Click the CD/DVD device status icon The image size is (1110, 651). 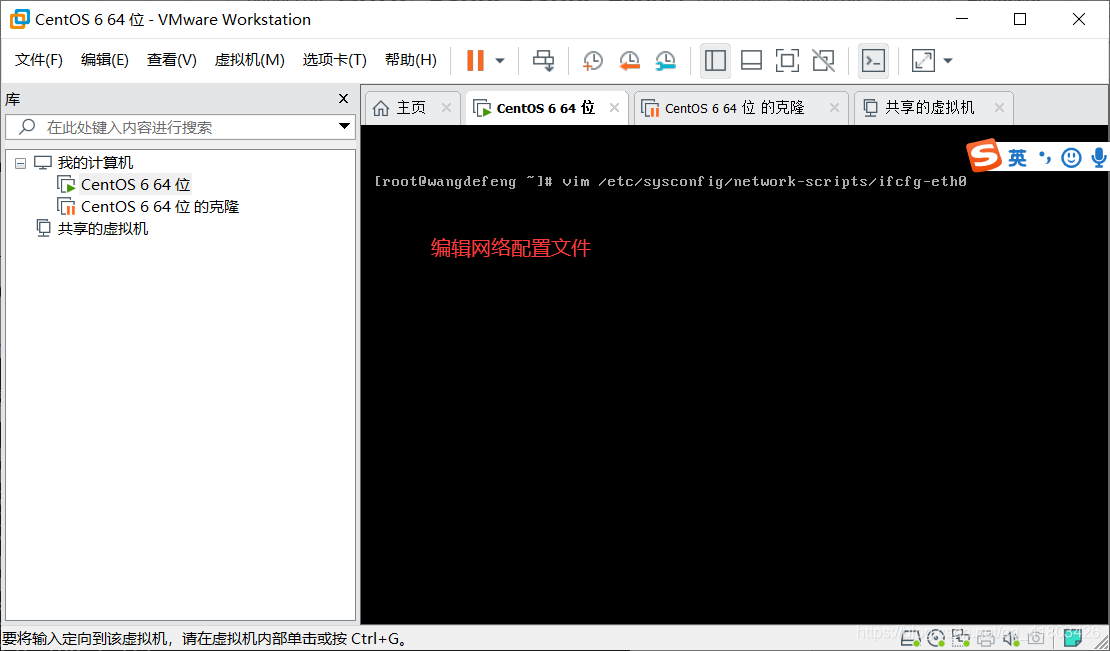(936, 637)
